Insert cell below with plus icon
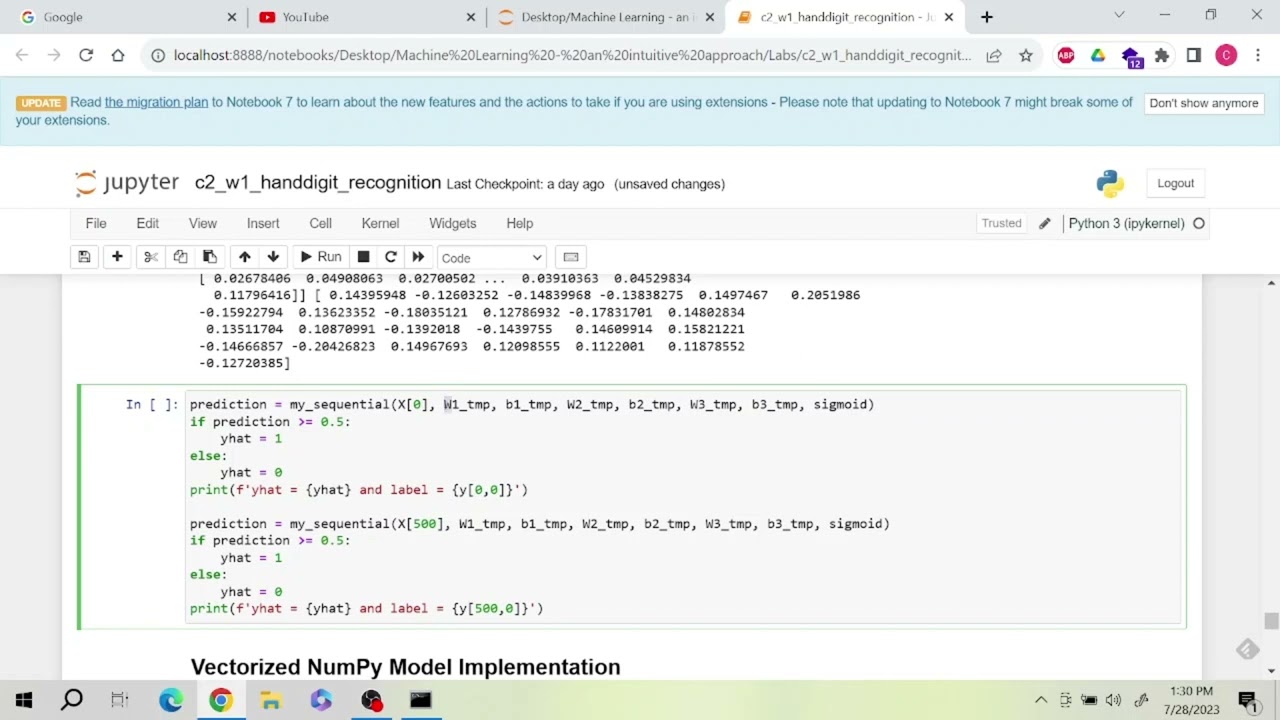This screenshot has height=720, width=1280. (117, 257)
